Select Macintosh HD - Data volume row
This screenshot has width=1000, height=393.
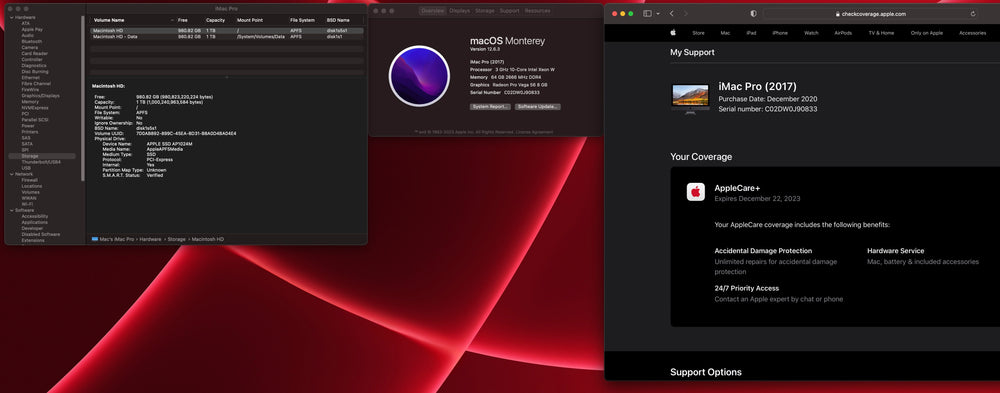click(x=227, y=37)
